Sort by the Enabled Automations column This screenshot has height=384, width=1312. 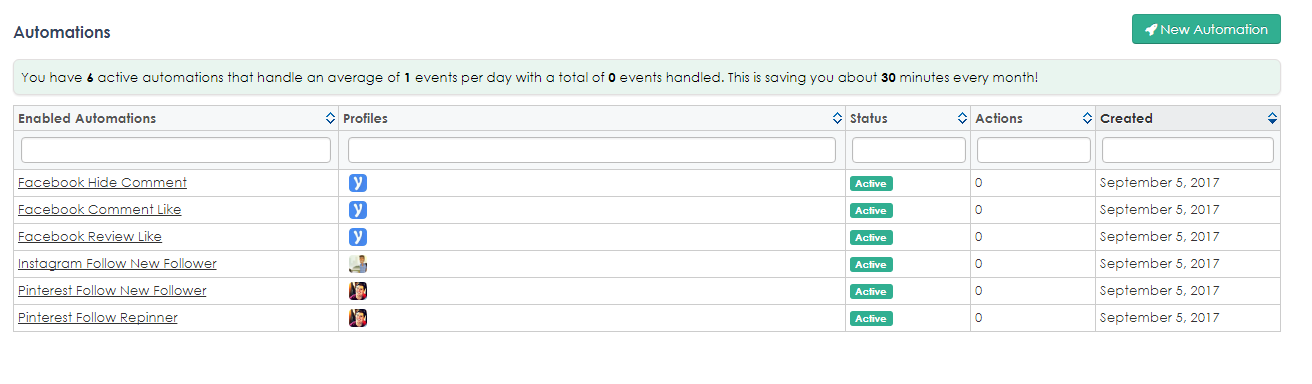click(331, 118)
